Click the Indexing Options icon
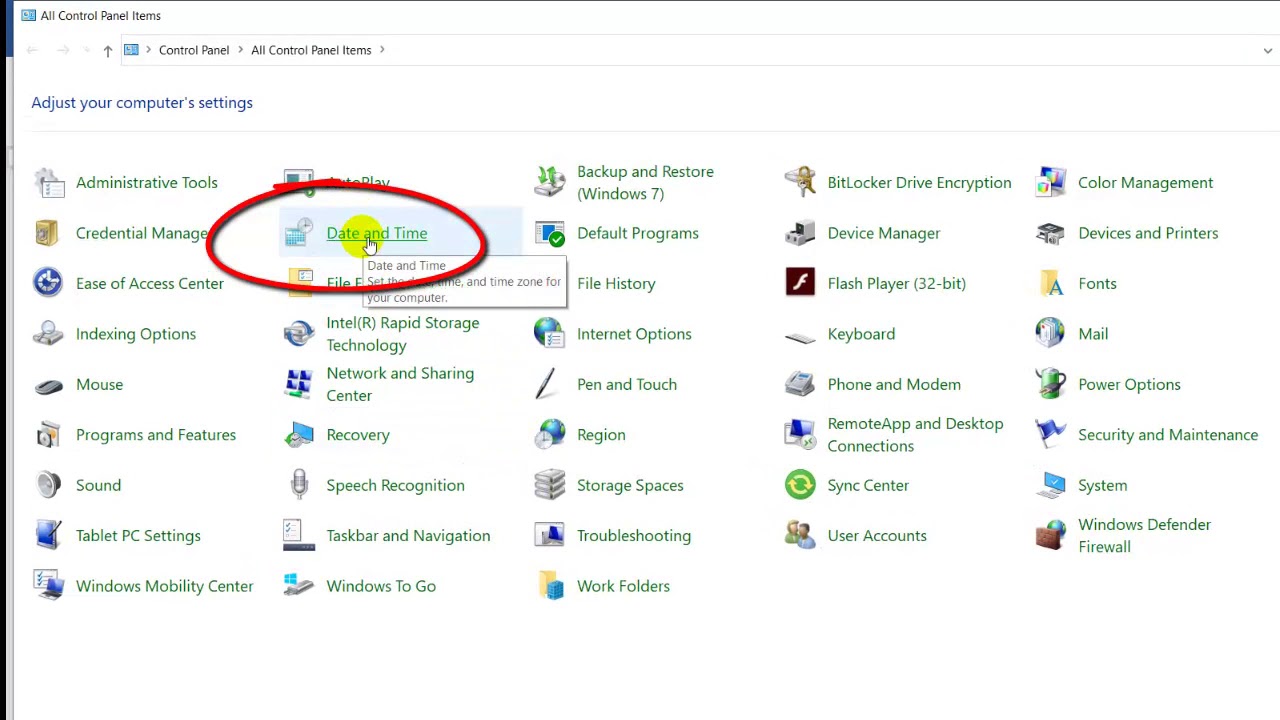The image size is (1280, 720). (48, 334)
